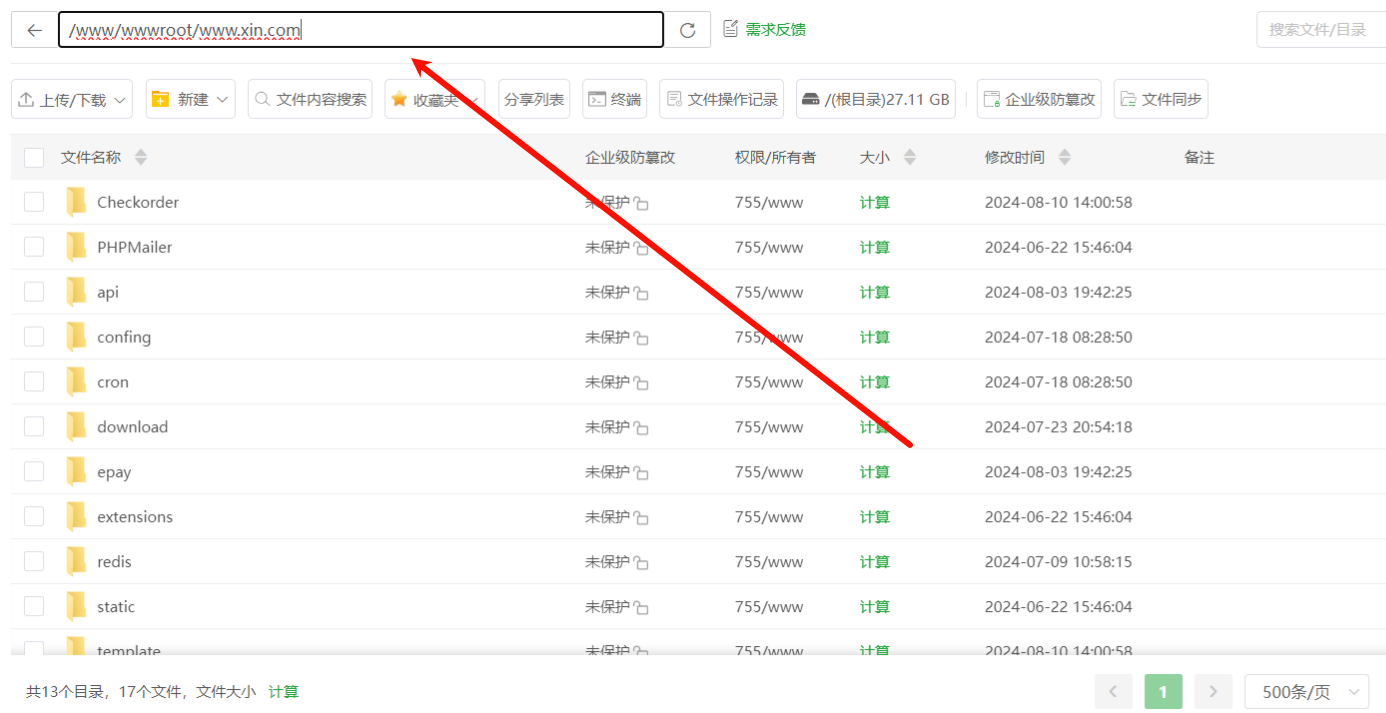Select the epay row checkbox

pos(34,472)
